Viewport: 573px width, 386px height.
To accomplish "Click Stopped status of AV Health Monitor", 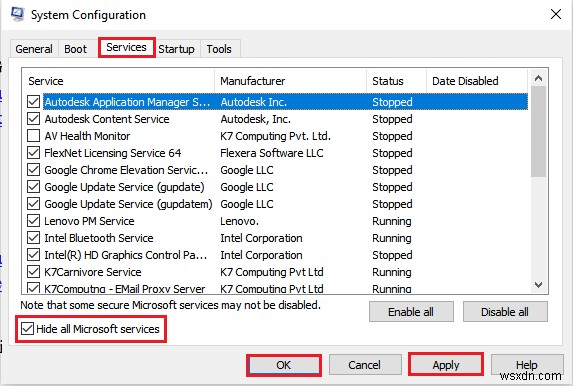I will [x=392, y=136].
